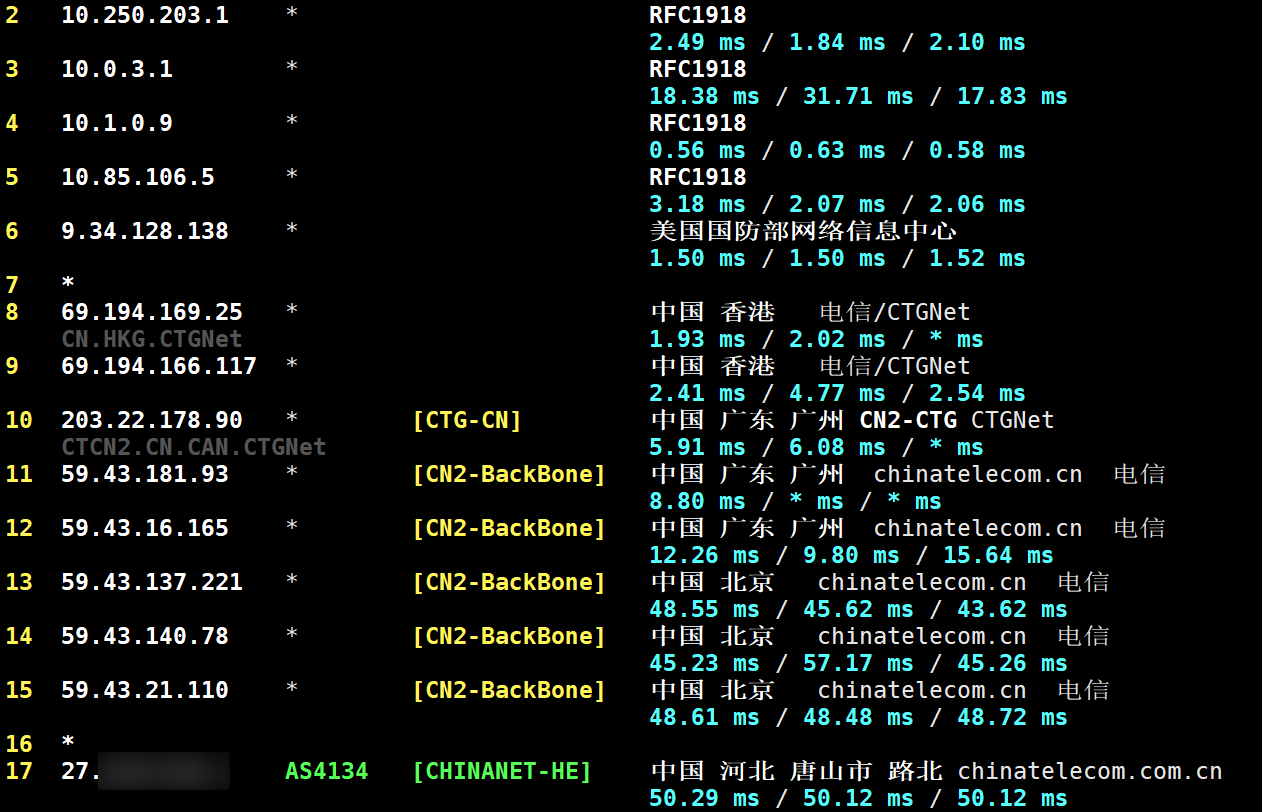This screenshot has height=812, width=1262.
Task: Click the hostname CN.HKG.CTGNet
Action: (152, 339)
